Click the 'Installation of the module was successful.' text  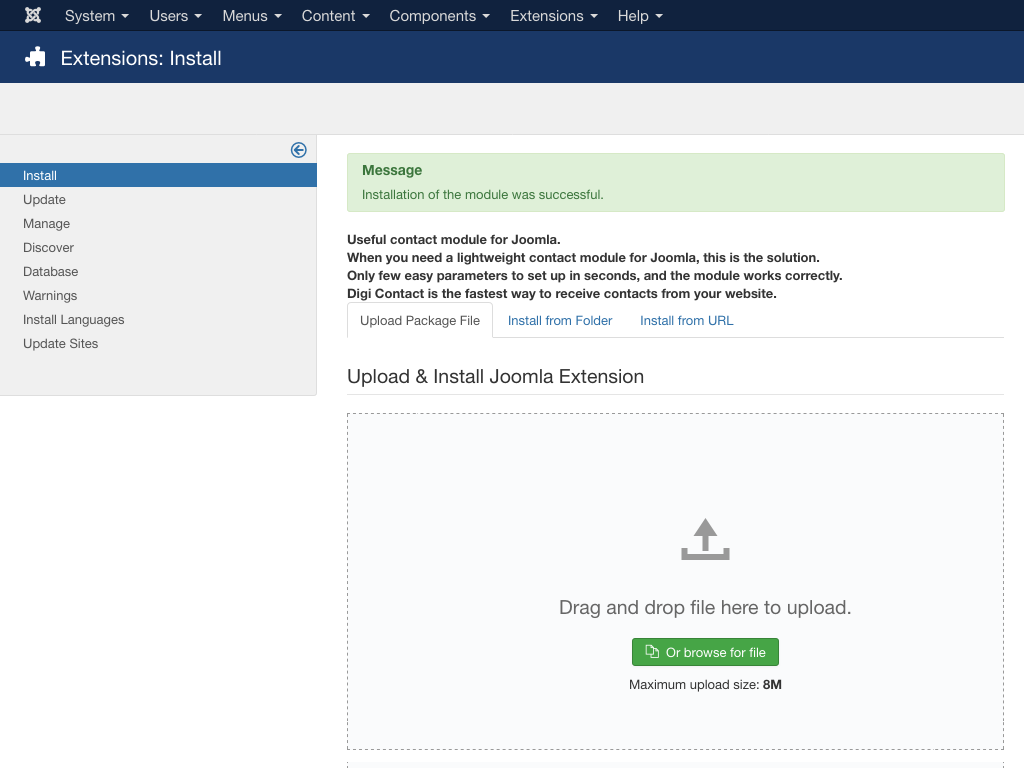483,195
